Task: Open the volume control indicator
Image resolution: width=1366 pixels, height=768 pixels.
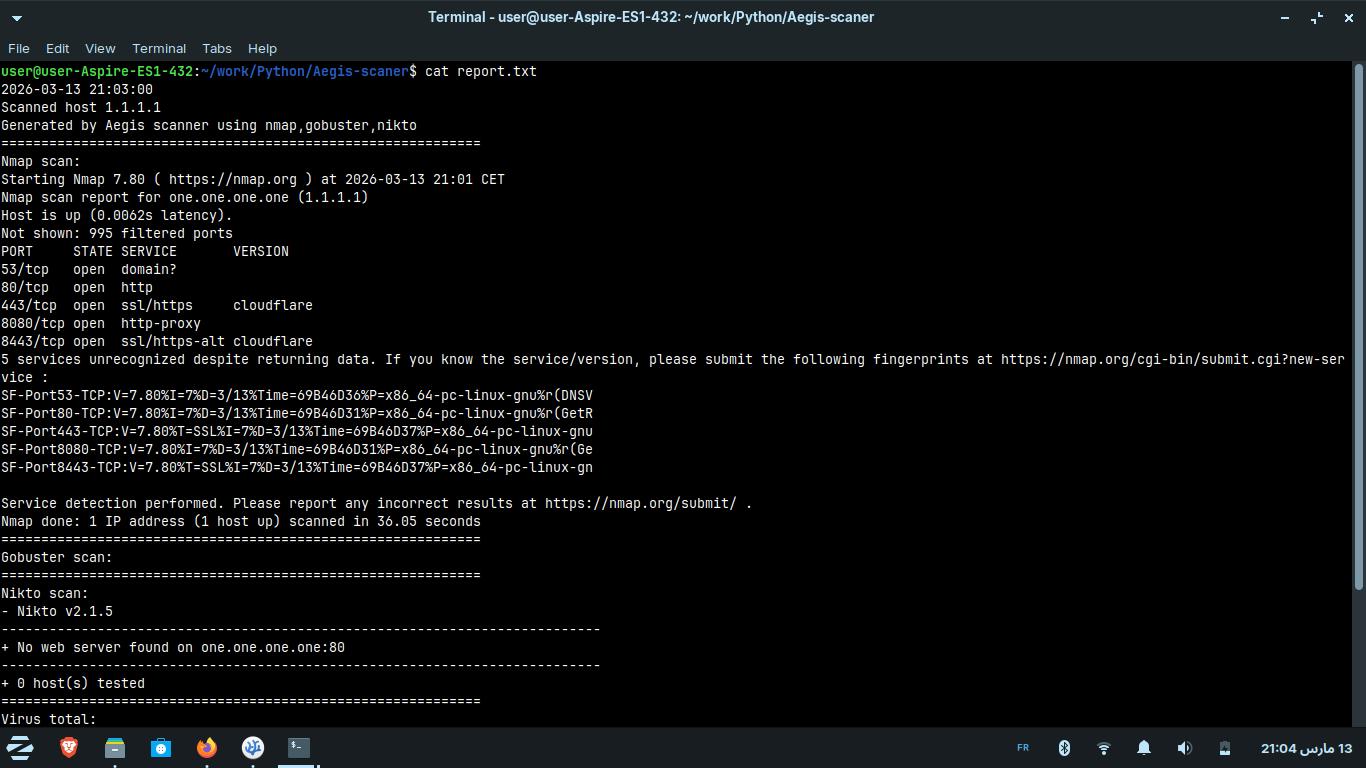Action: [1185, 748]
